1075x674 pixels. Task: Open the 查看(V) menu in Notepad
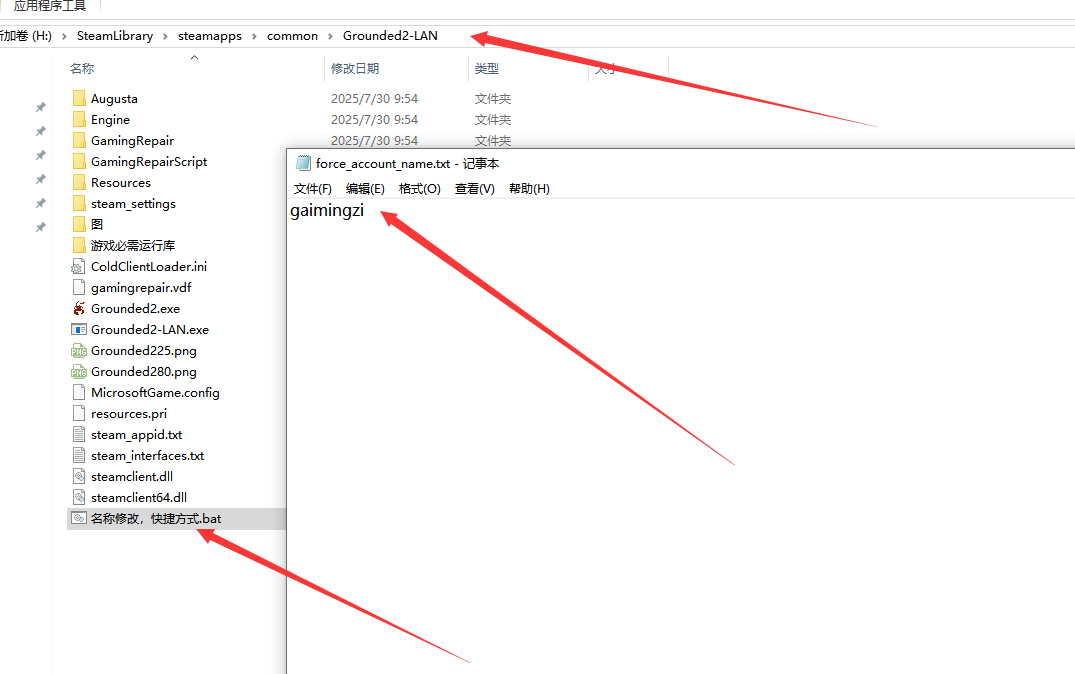pyautogui.click(x=474, y=189)
